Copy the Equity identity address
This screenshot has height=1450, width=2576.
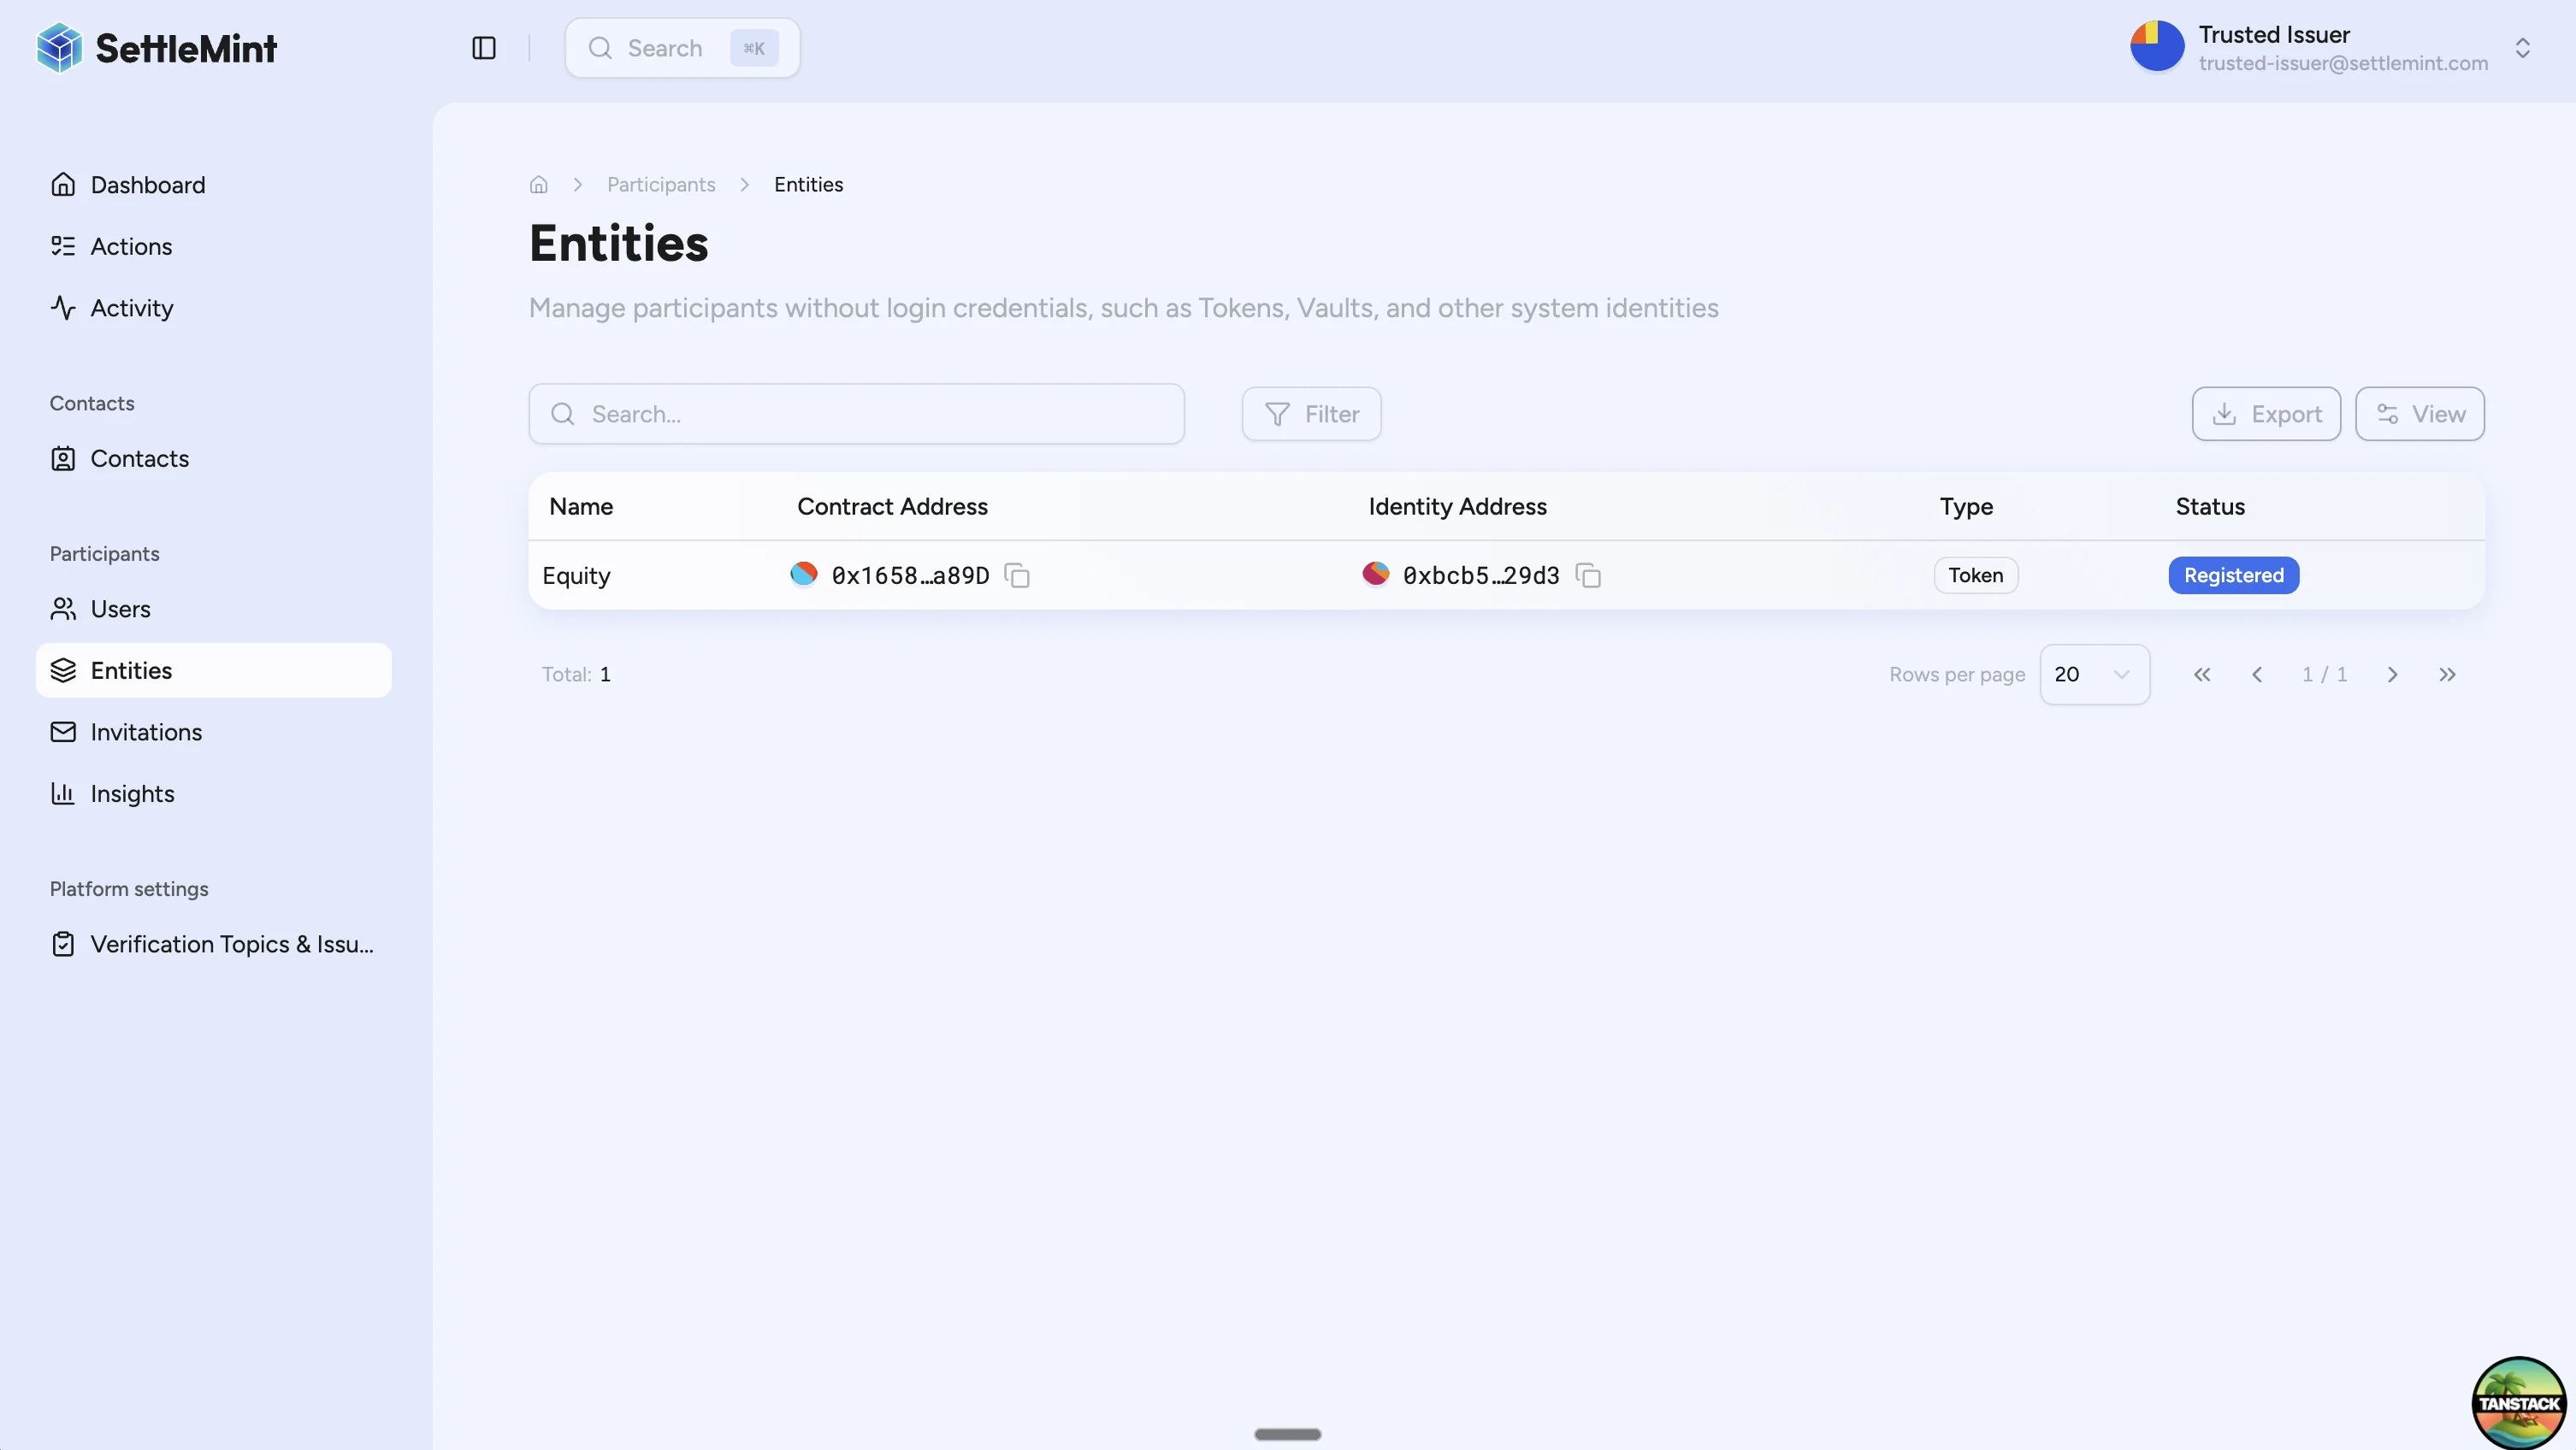(1588, 575)
